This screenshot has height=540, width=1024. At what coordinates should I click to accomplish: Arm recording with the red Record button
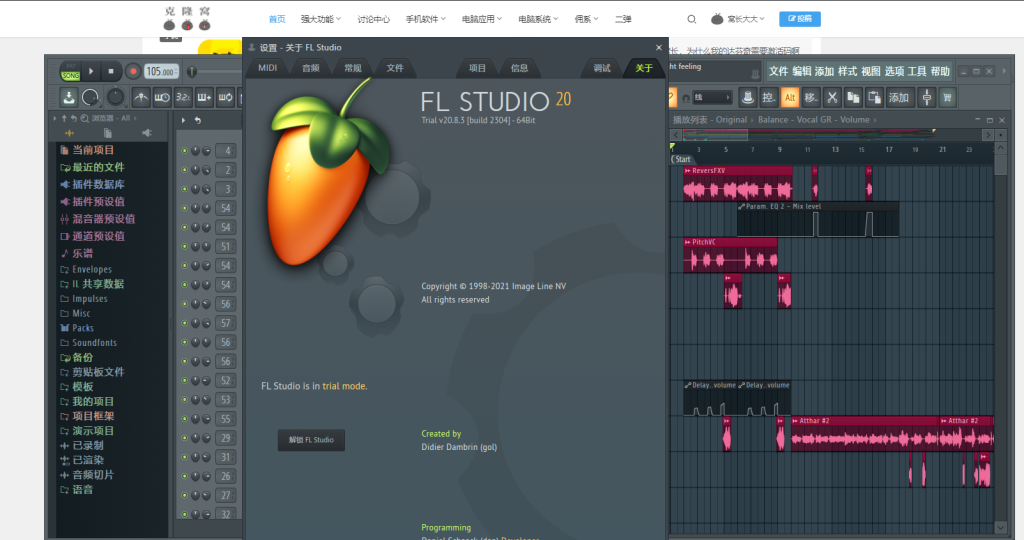click(x=133, y=71)
